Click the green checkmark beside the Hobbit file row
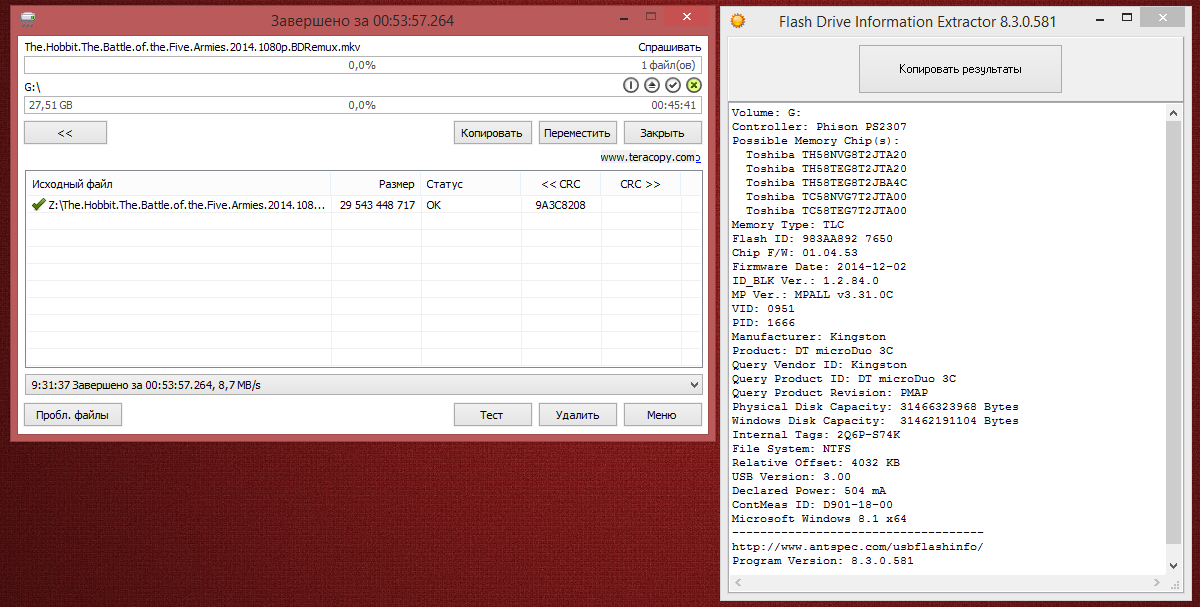 (38, 205)
